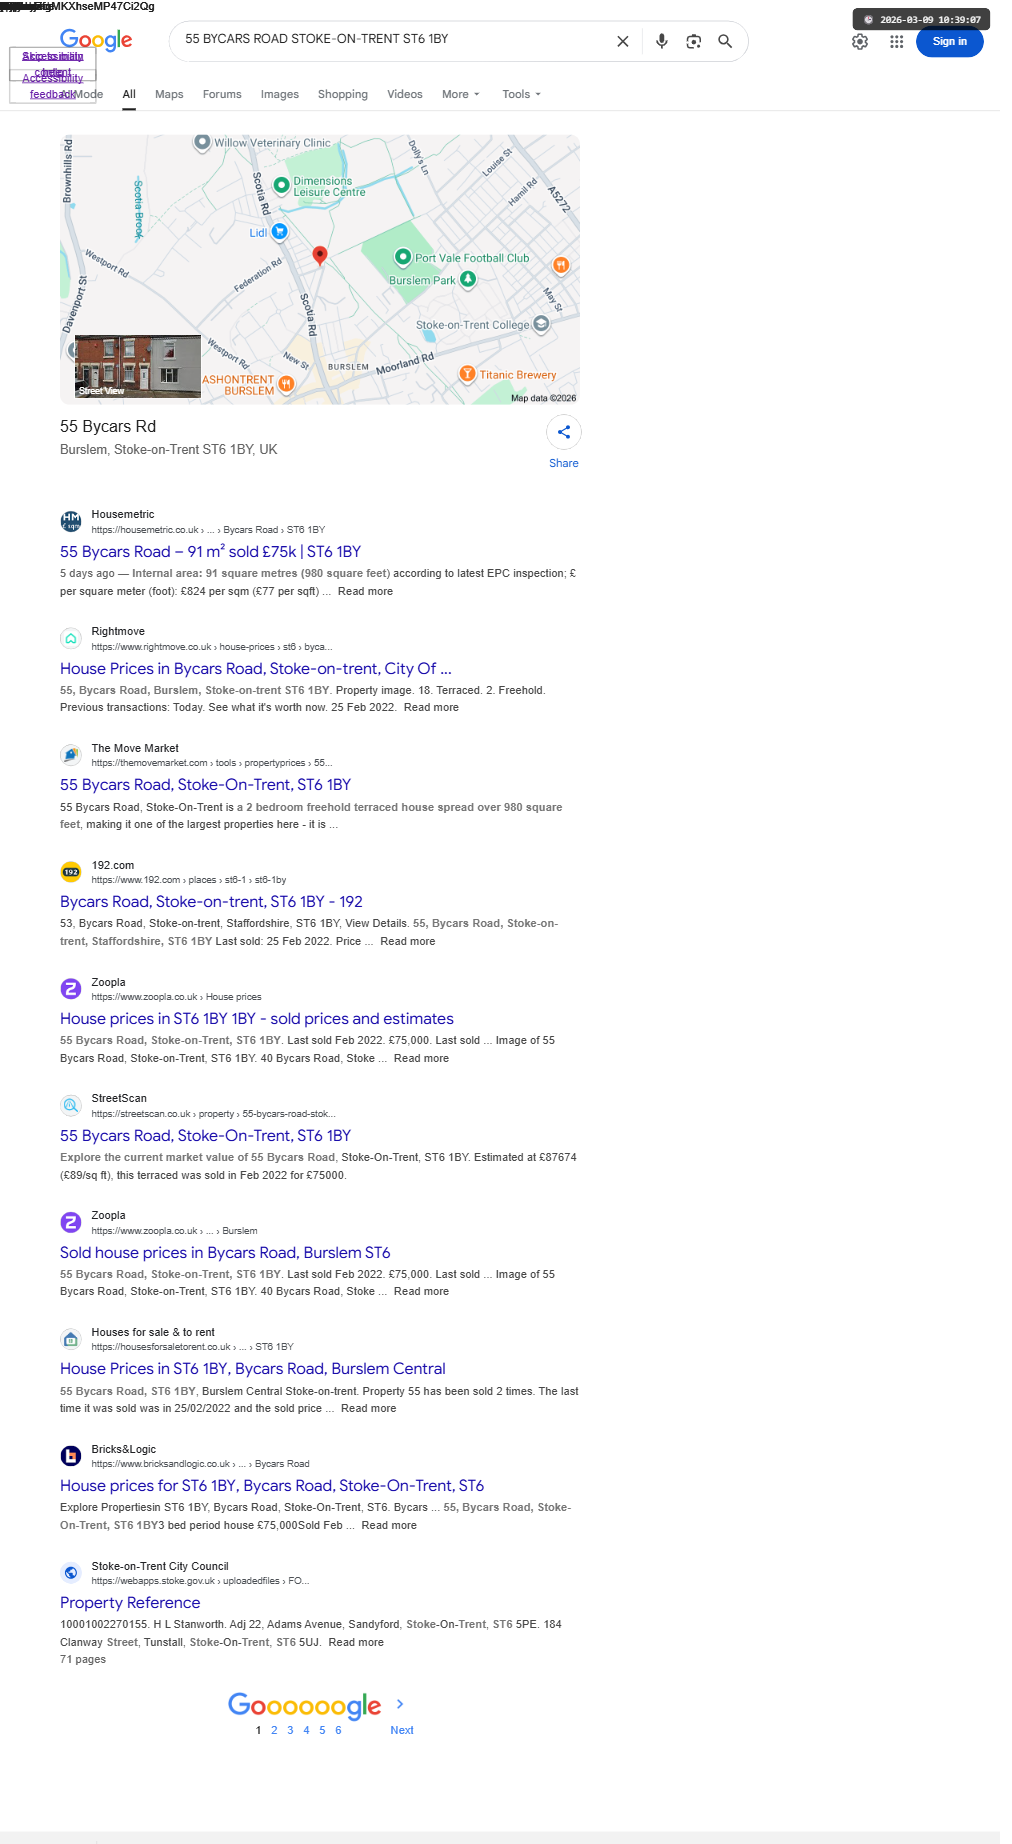Go to next results page arrow
Screen dimensions: 1012x1844
point(400,1704)
